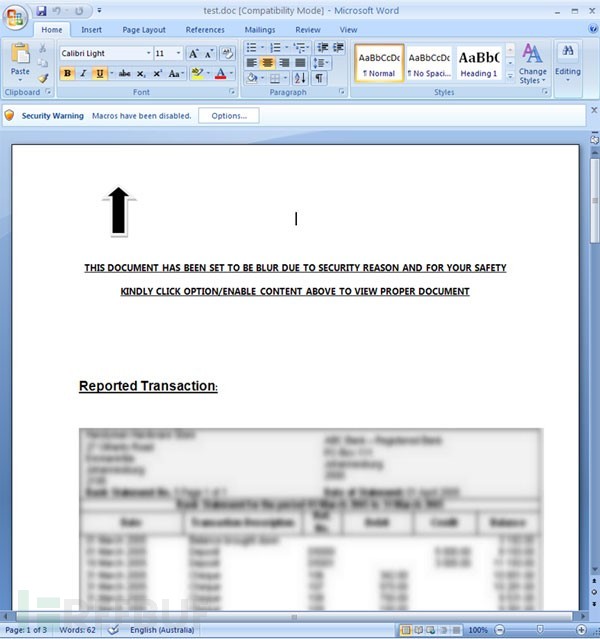The image size is (600, 639).
Task: Zoom out with minus button
Action: click(x=499, y=630)
